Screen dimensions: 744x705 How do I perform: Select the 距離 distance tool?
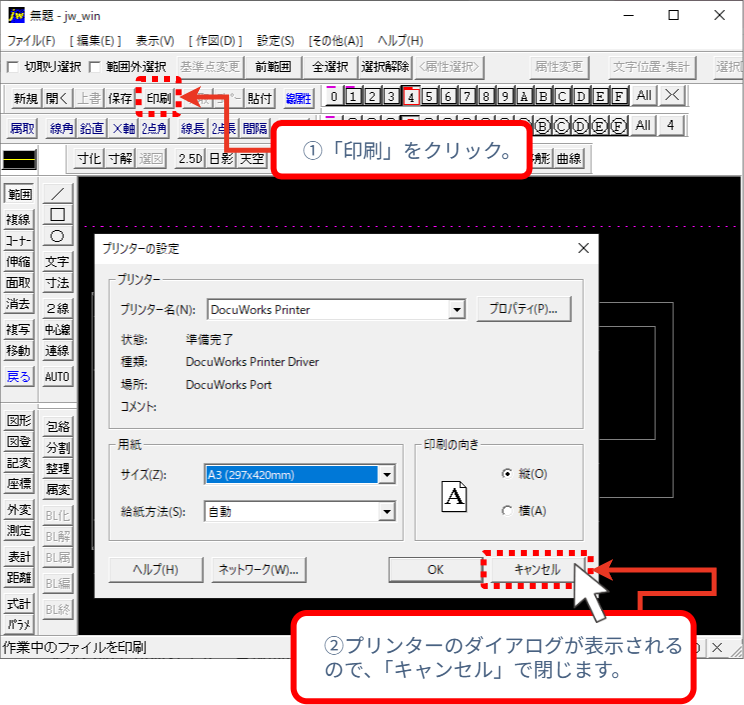pyautogui.click(x=19, y=577)
